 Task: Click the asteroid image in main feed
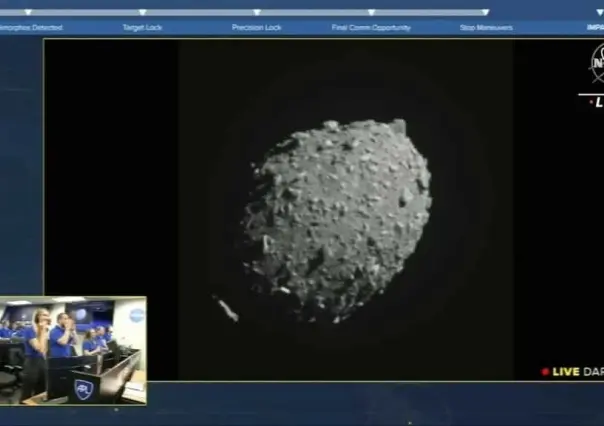(x=337, y=221)
